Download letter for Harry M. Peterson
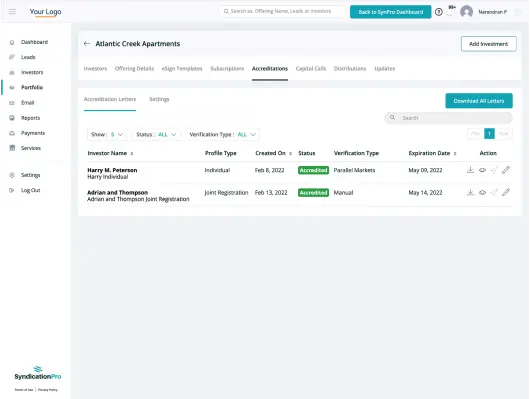The image size is (530, 399). click(x=470, y=170)
